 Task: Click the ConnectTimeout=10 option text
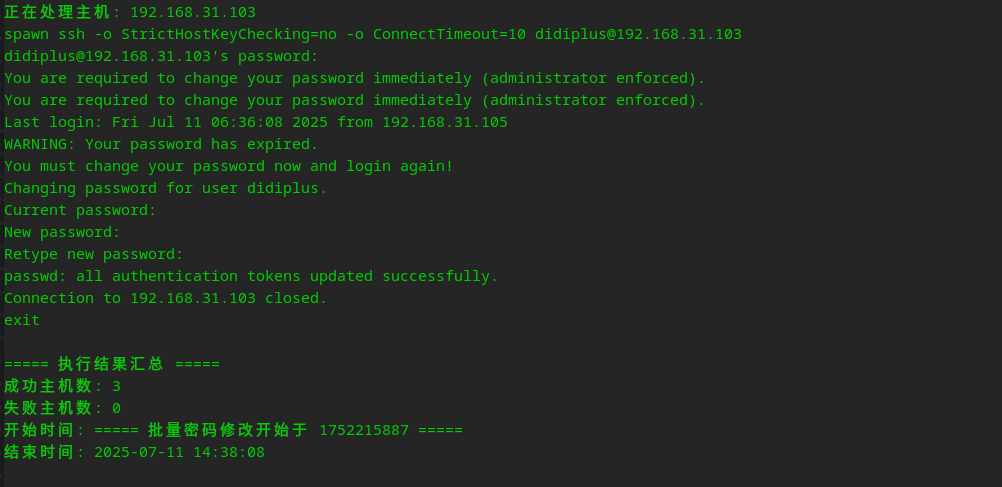[x=449, y=34]
